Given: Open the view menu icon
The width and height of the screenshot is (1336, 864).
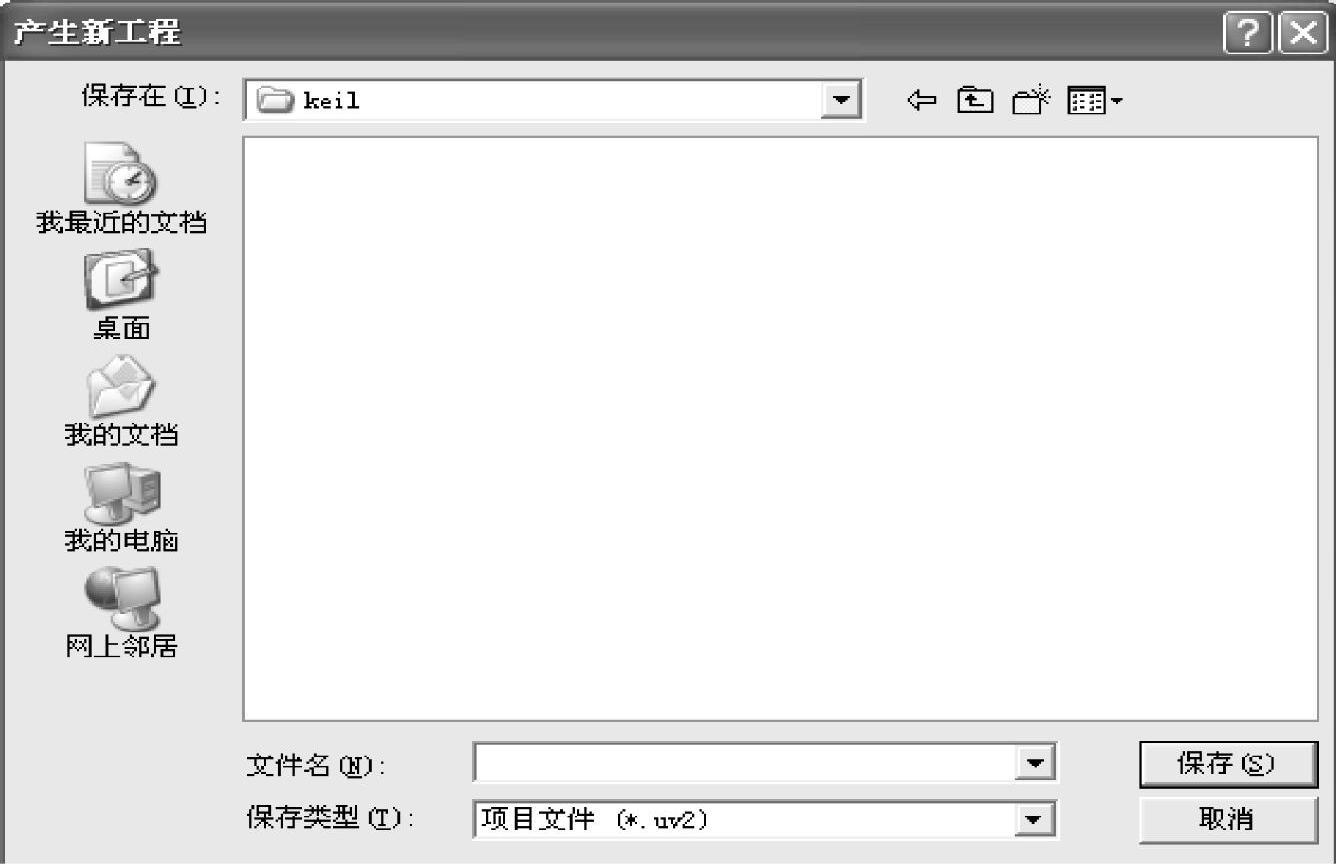Looking at the screenshot, I should [1095, 100].
